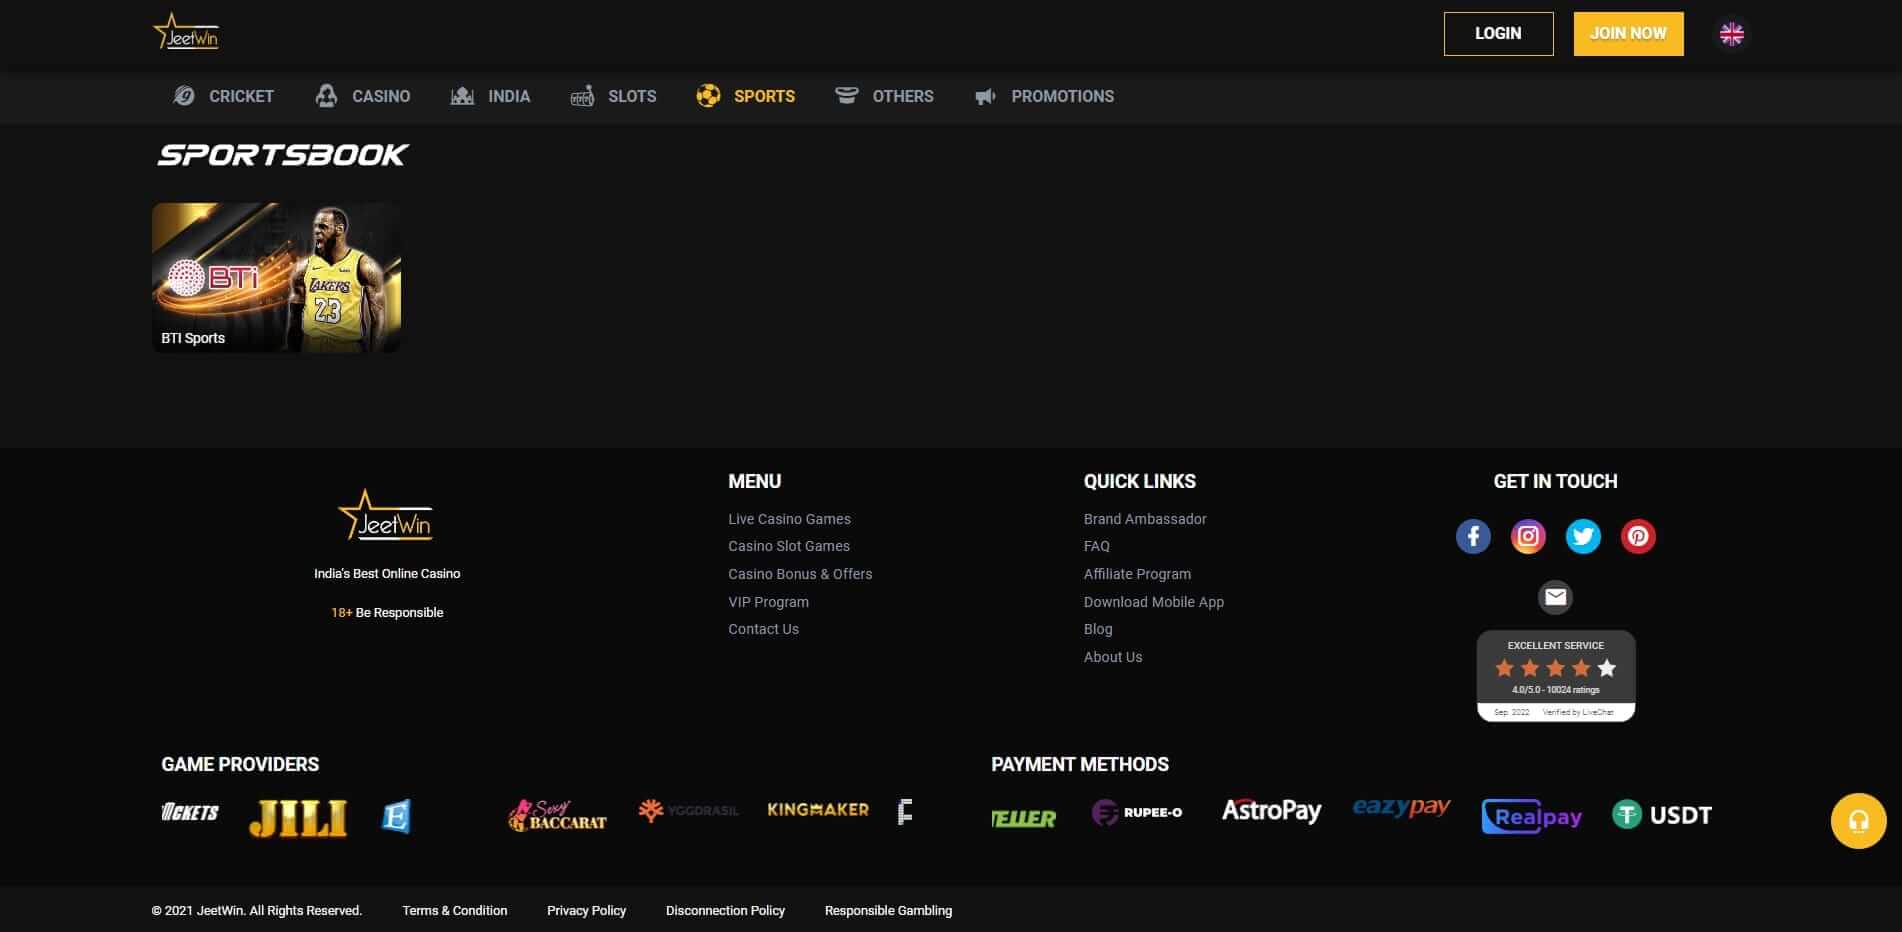
Task: Open the Contact Us link
Action: pyautogui.click(x=763, y=629)
